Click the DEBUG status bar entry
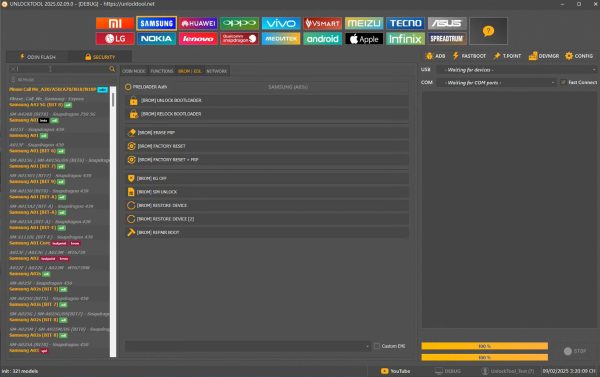Viewport: 600px width, 377px height. (448, 371)
